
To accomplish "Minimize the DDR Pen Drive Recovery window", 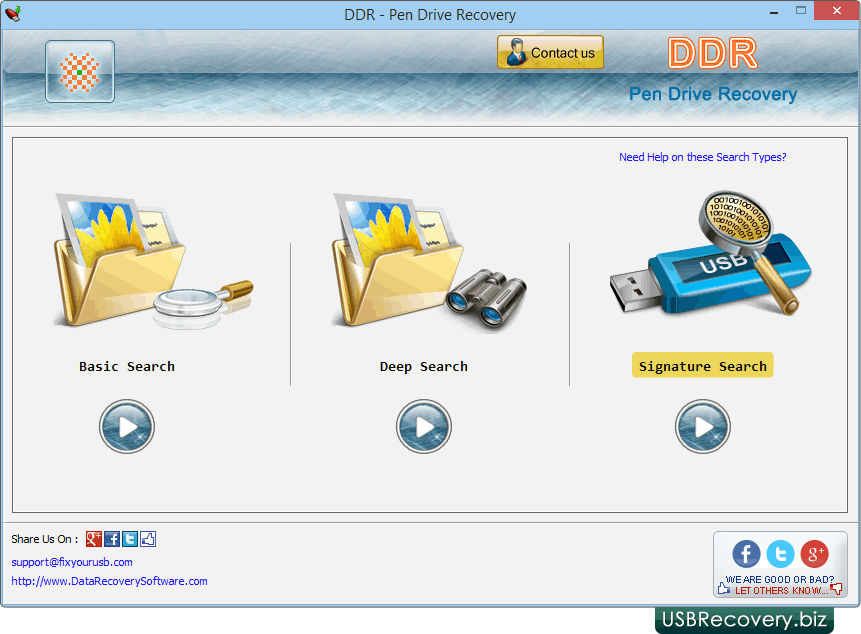I will coord(774,12).
